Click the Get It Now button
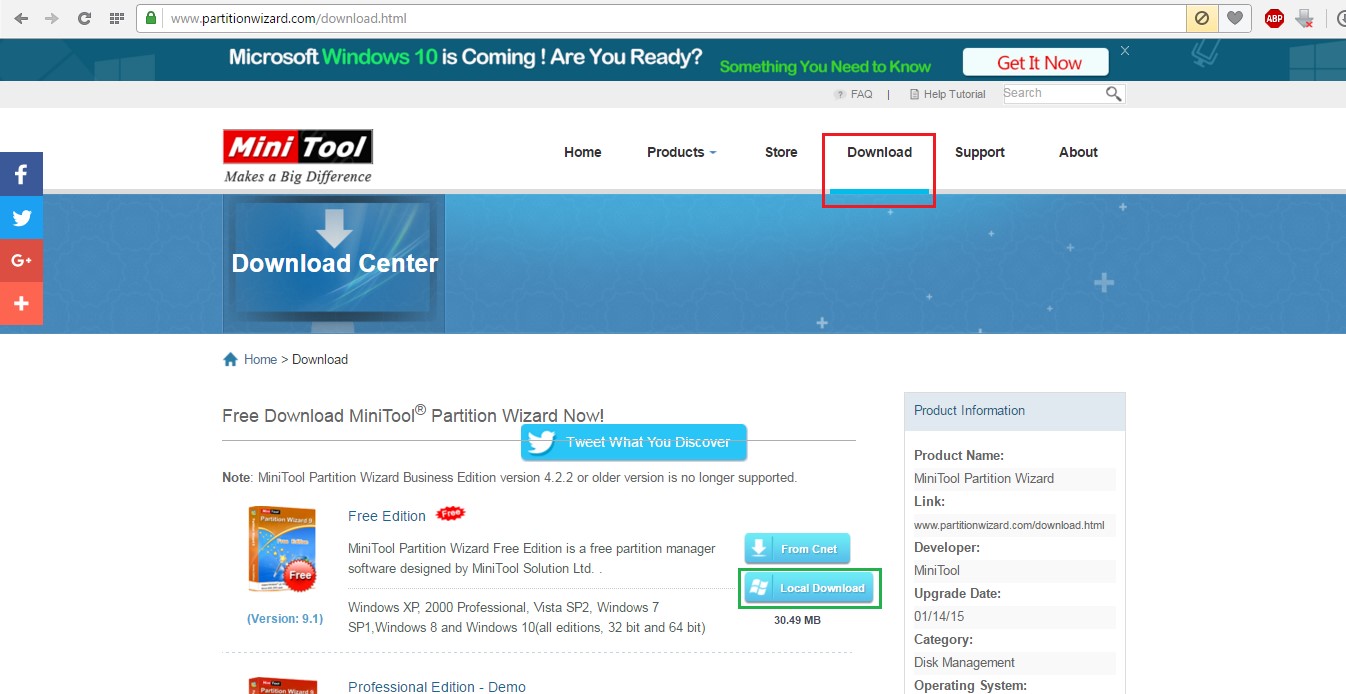 click(1035, 61)
